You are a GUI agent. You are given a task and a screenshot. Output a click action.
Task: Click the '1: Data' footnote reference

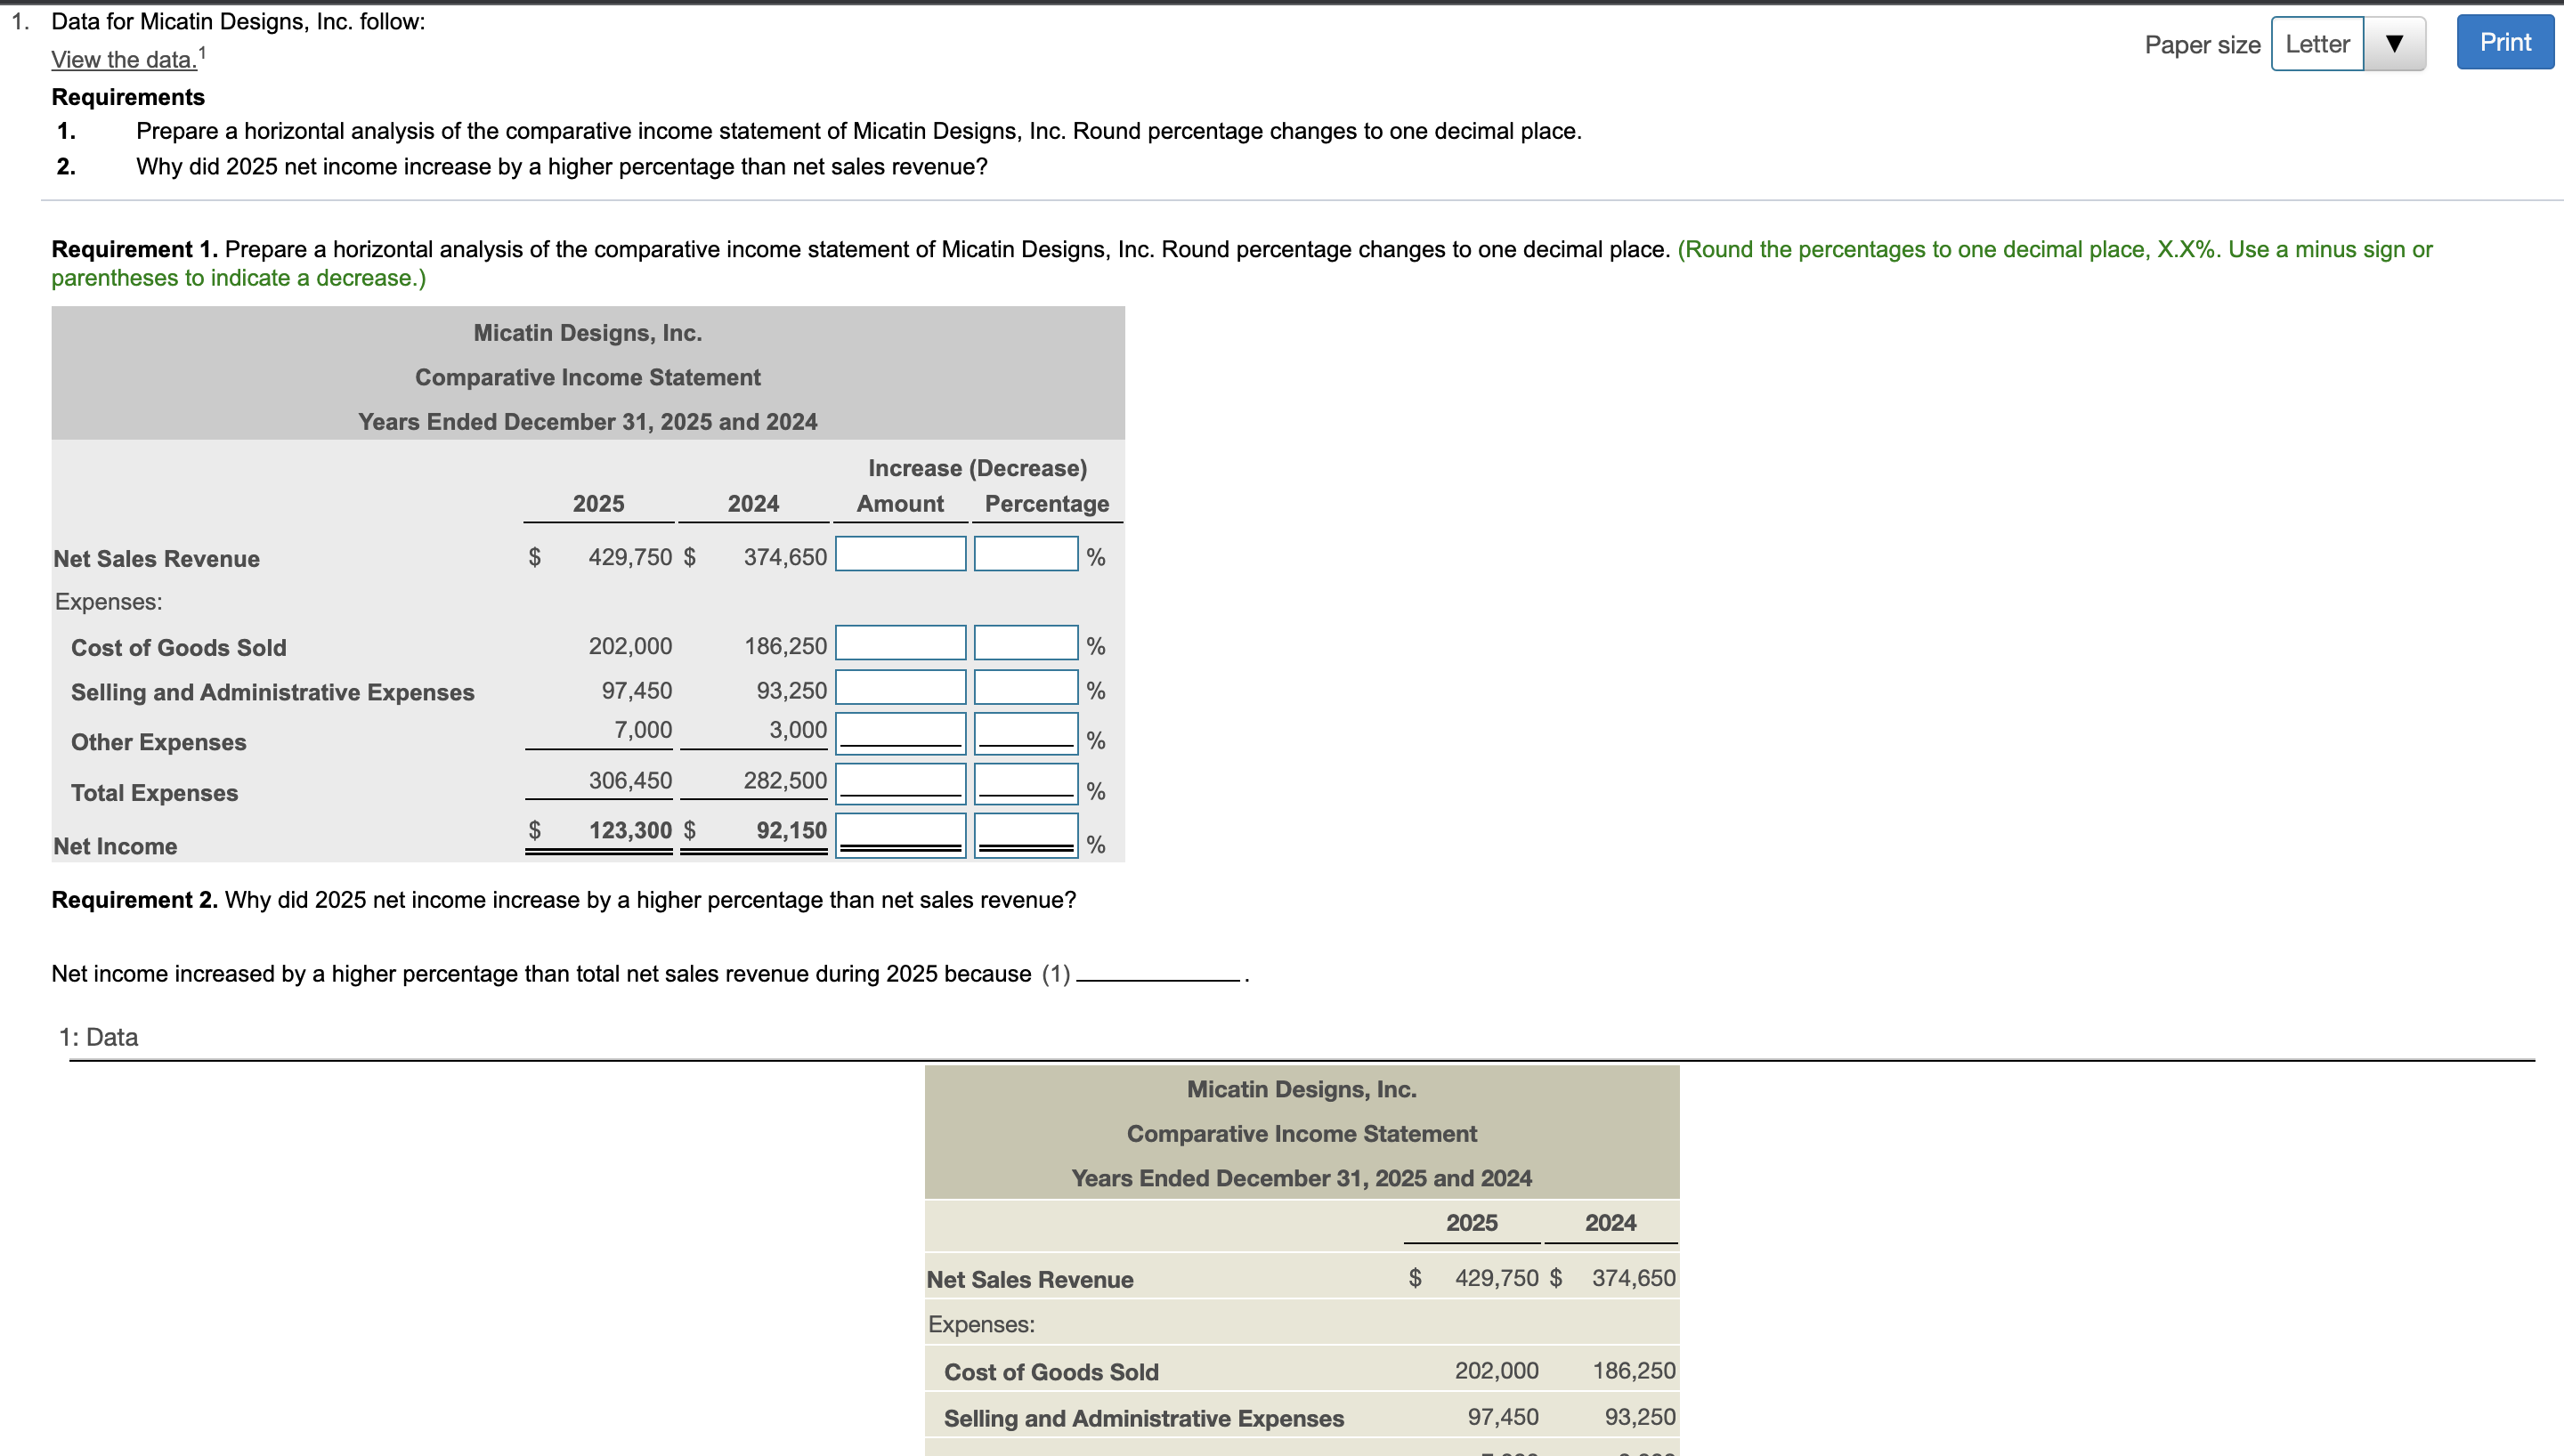coord(100,1037)
